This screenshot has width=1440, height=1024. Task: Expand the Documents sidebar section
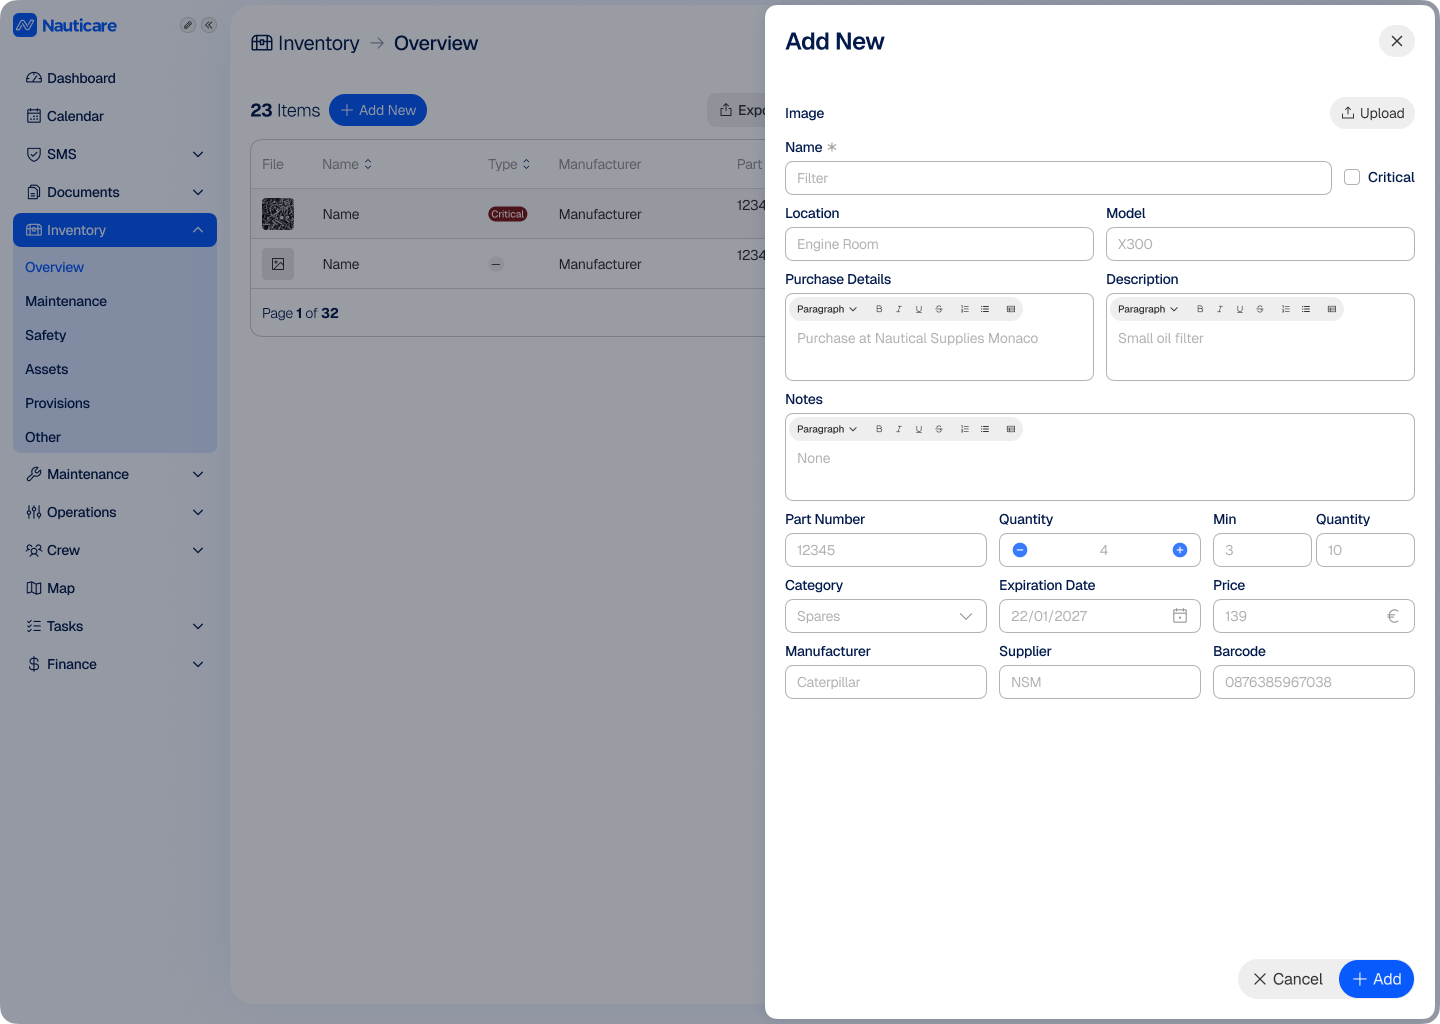coord(115,192)
